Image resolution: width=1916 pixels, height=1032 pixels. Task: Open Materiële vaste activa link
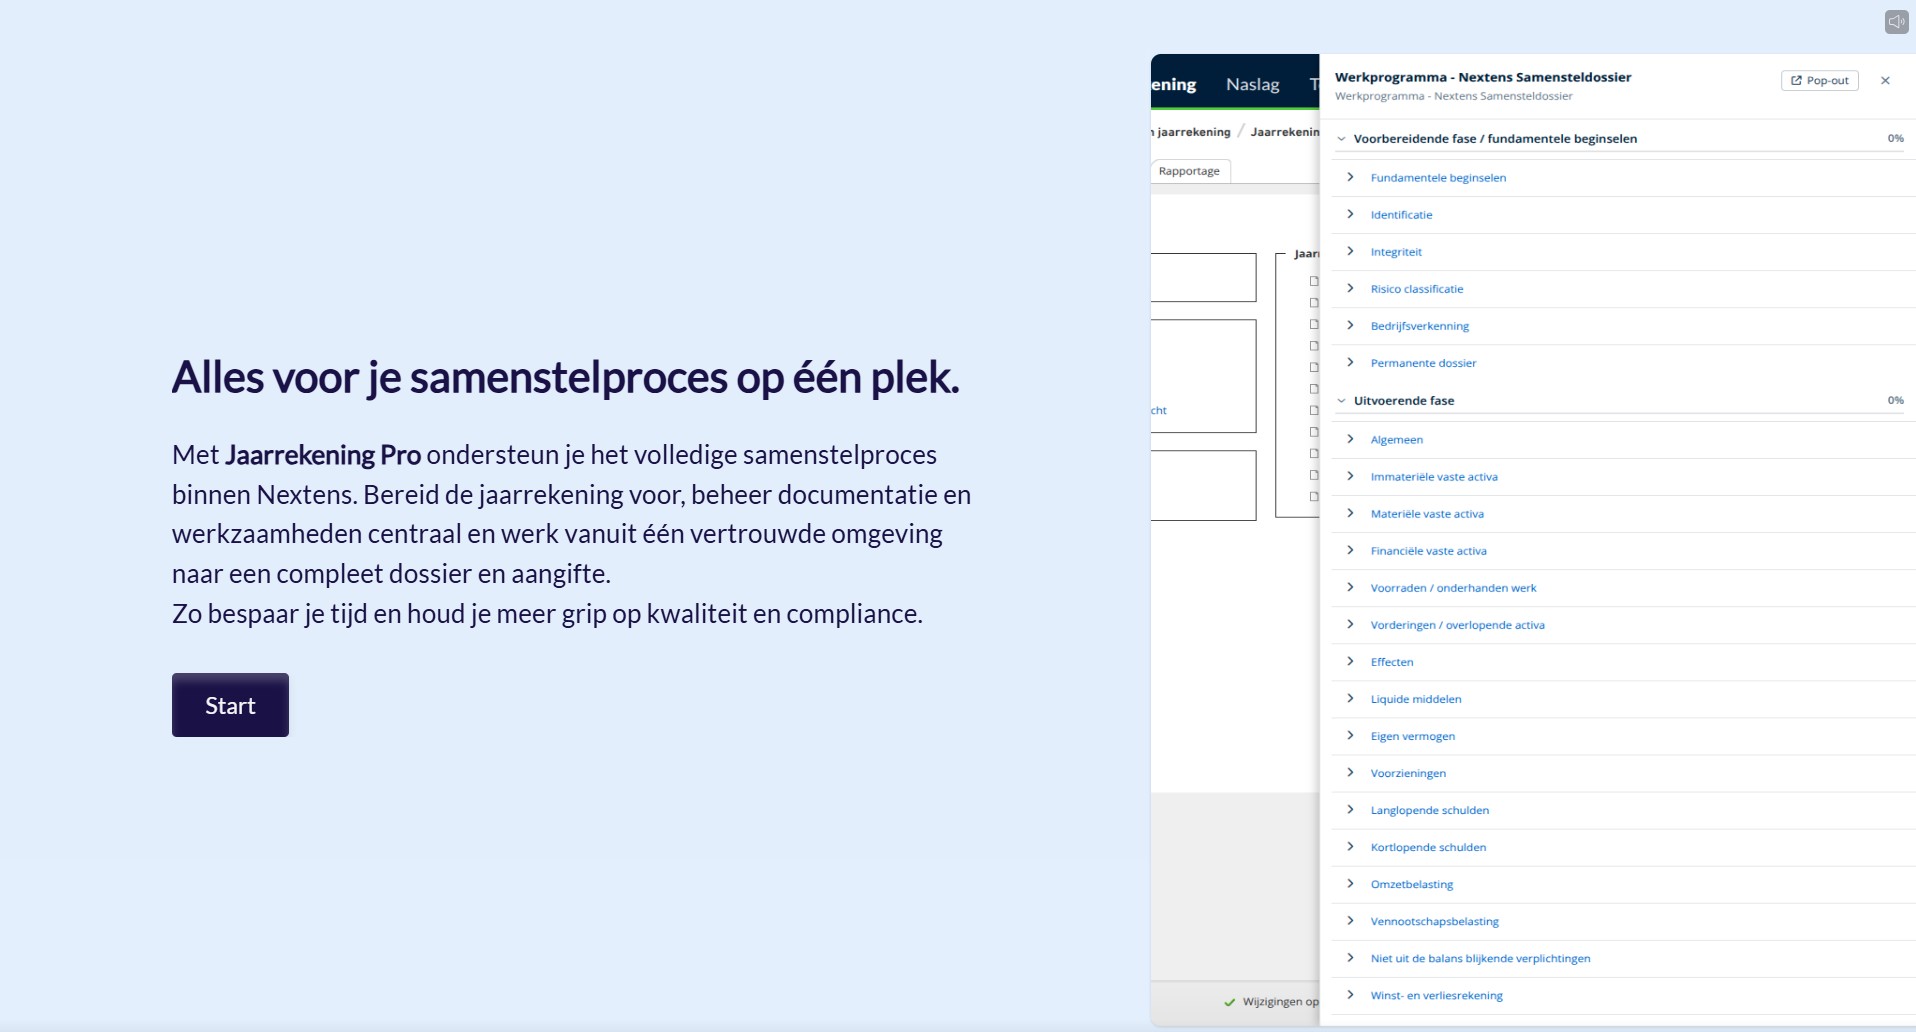pos(1427,514)
